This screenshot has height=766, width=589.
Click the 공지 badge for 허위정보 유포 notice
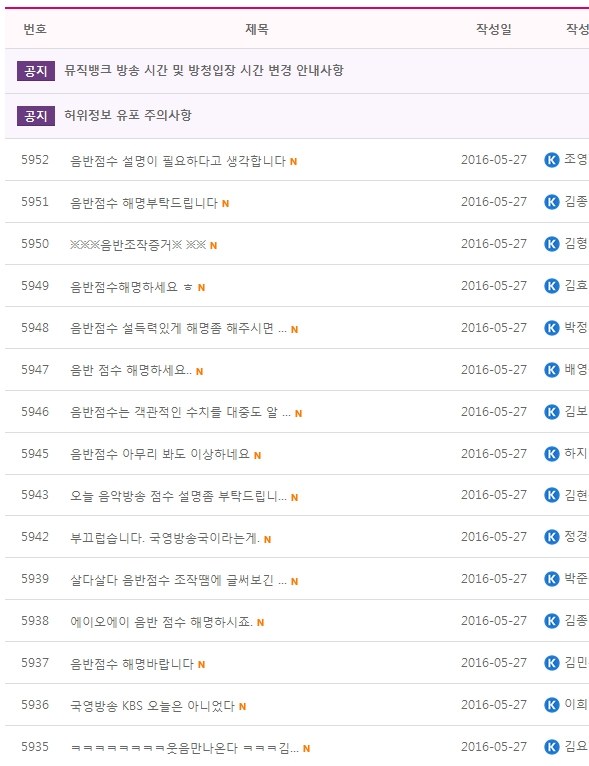click(36, 116)
